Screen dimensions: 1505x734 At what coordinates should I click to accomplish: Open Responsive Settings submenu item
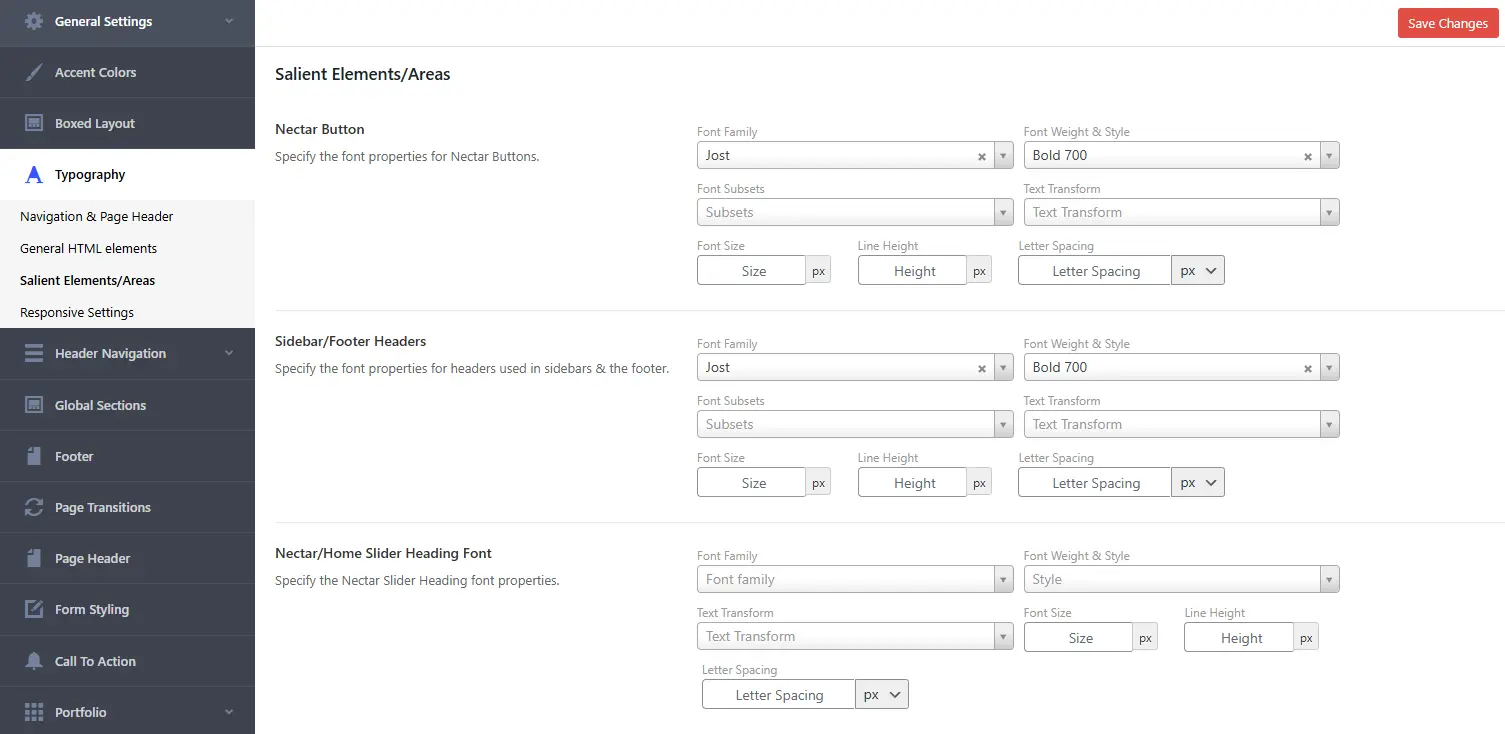(77, 312)
